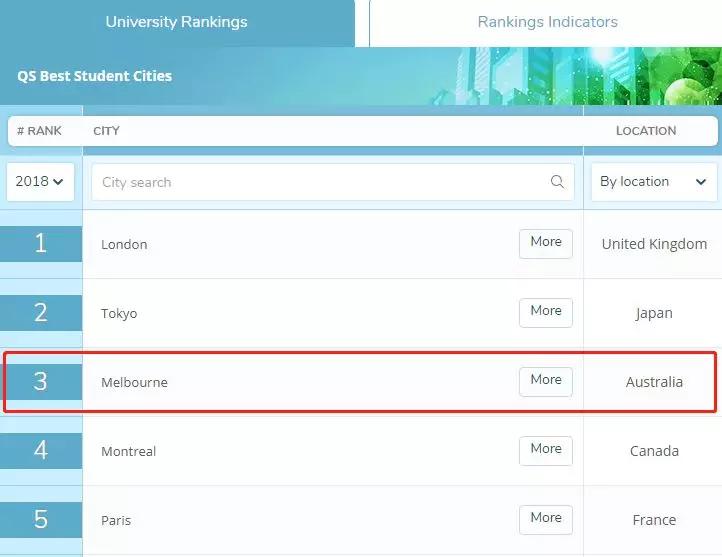The width and height of the screenshot is (722, 557).
Task: Click Canada location cell
Action: 654,451
